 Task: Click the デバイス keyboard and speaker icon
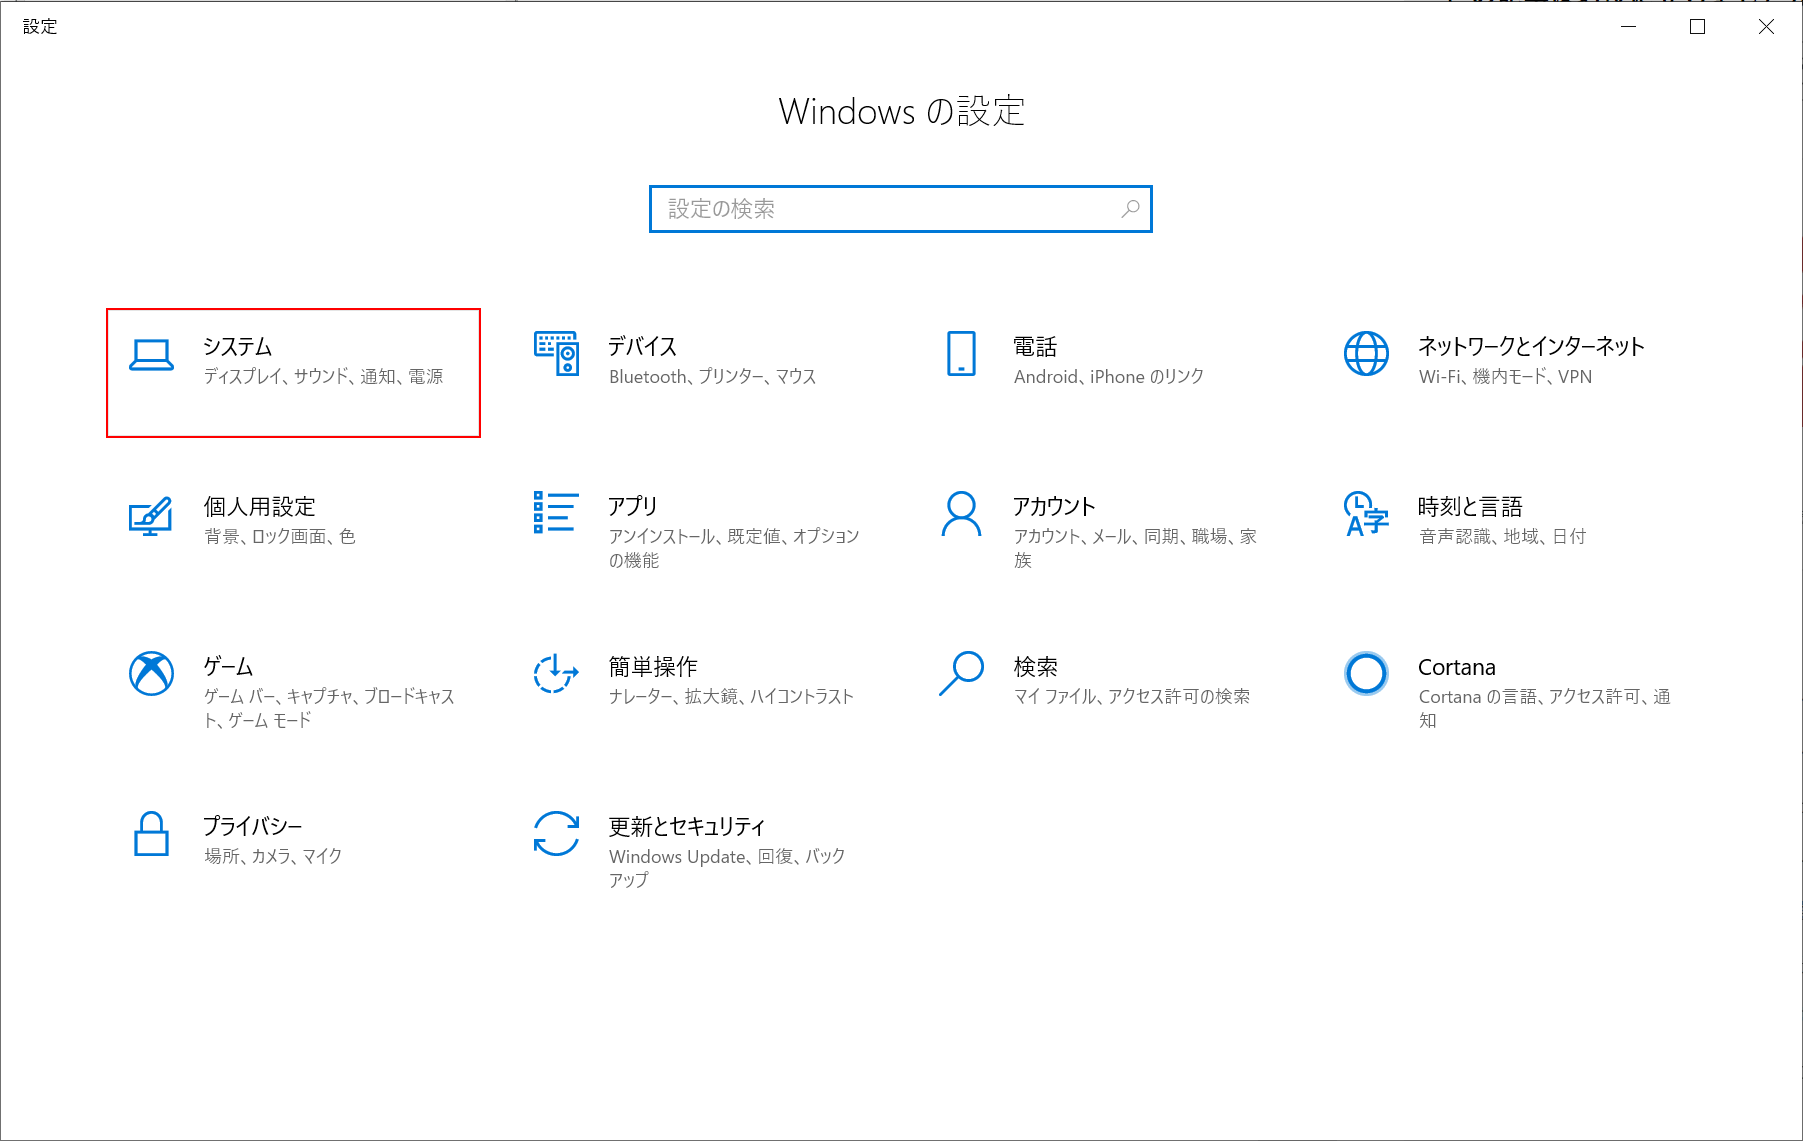(x=556, y=354)
